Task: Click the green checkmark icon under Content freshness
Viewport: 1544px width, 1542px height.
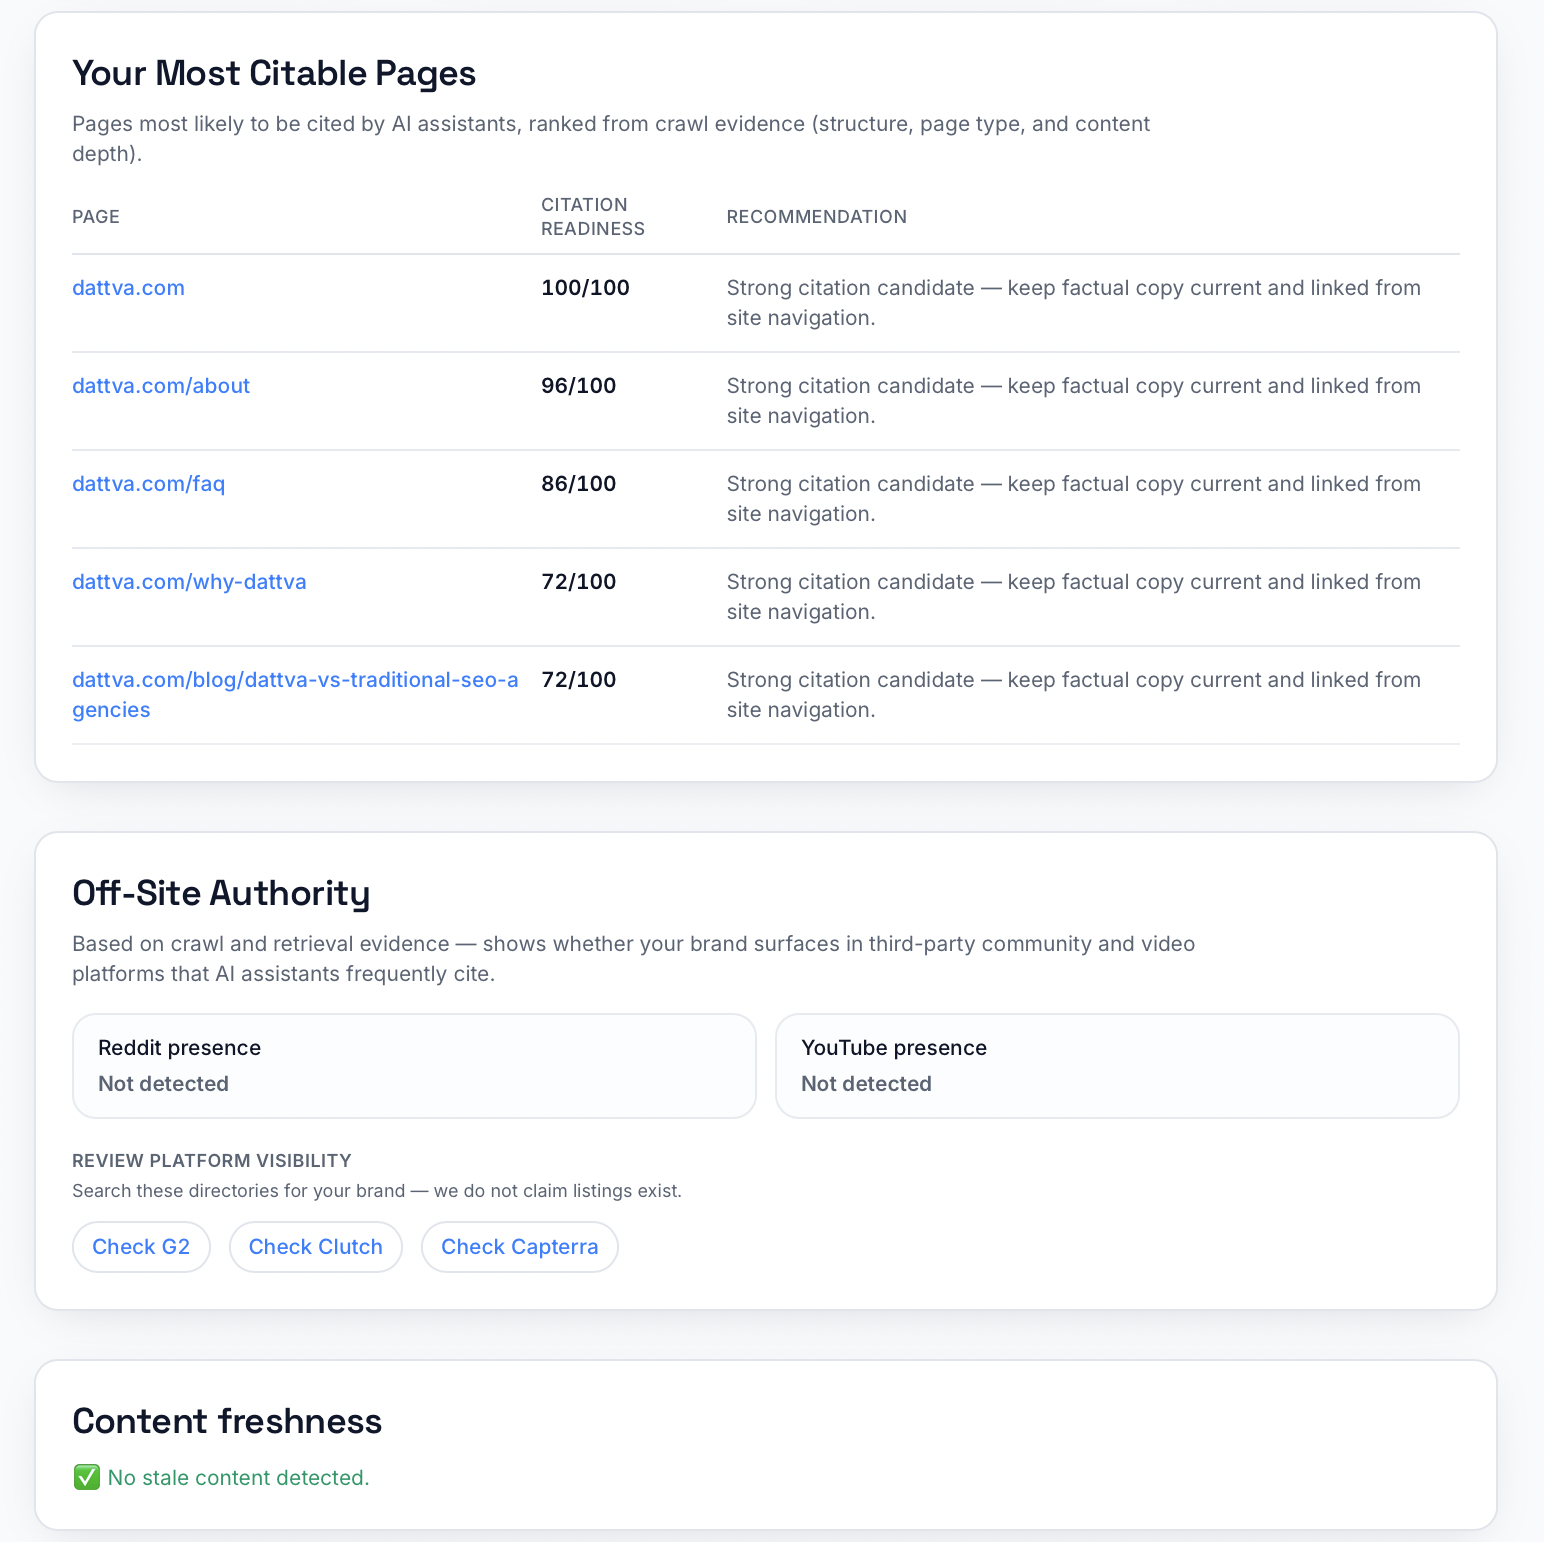Action: (x=87, y=1477)
